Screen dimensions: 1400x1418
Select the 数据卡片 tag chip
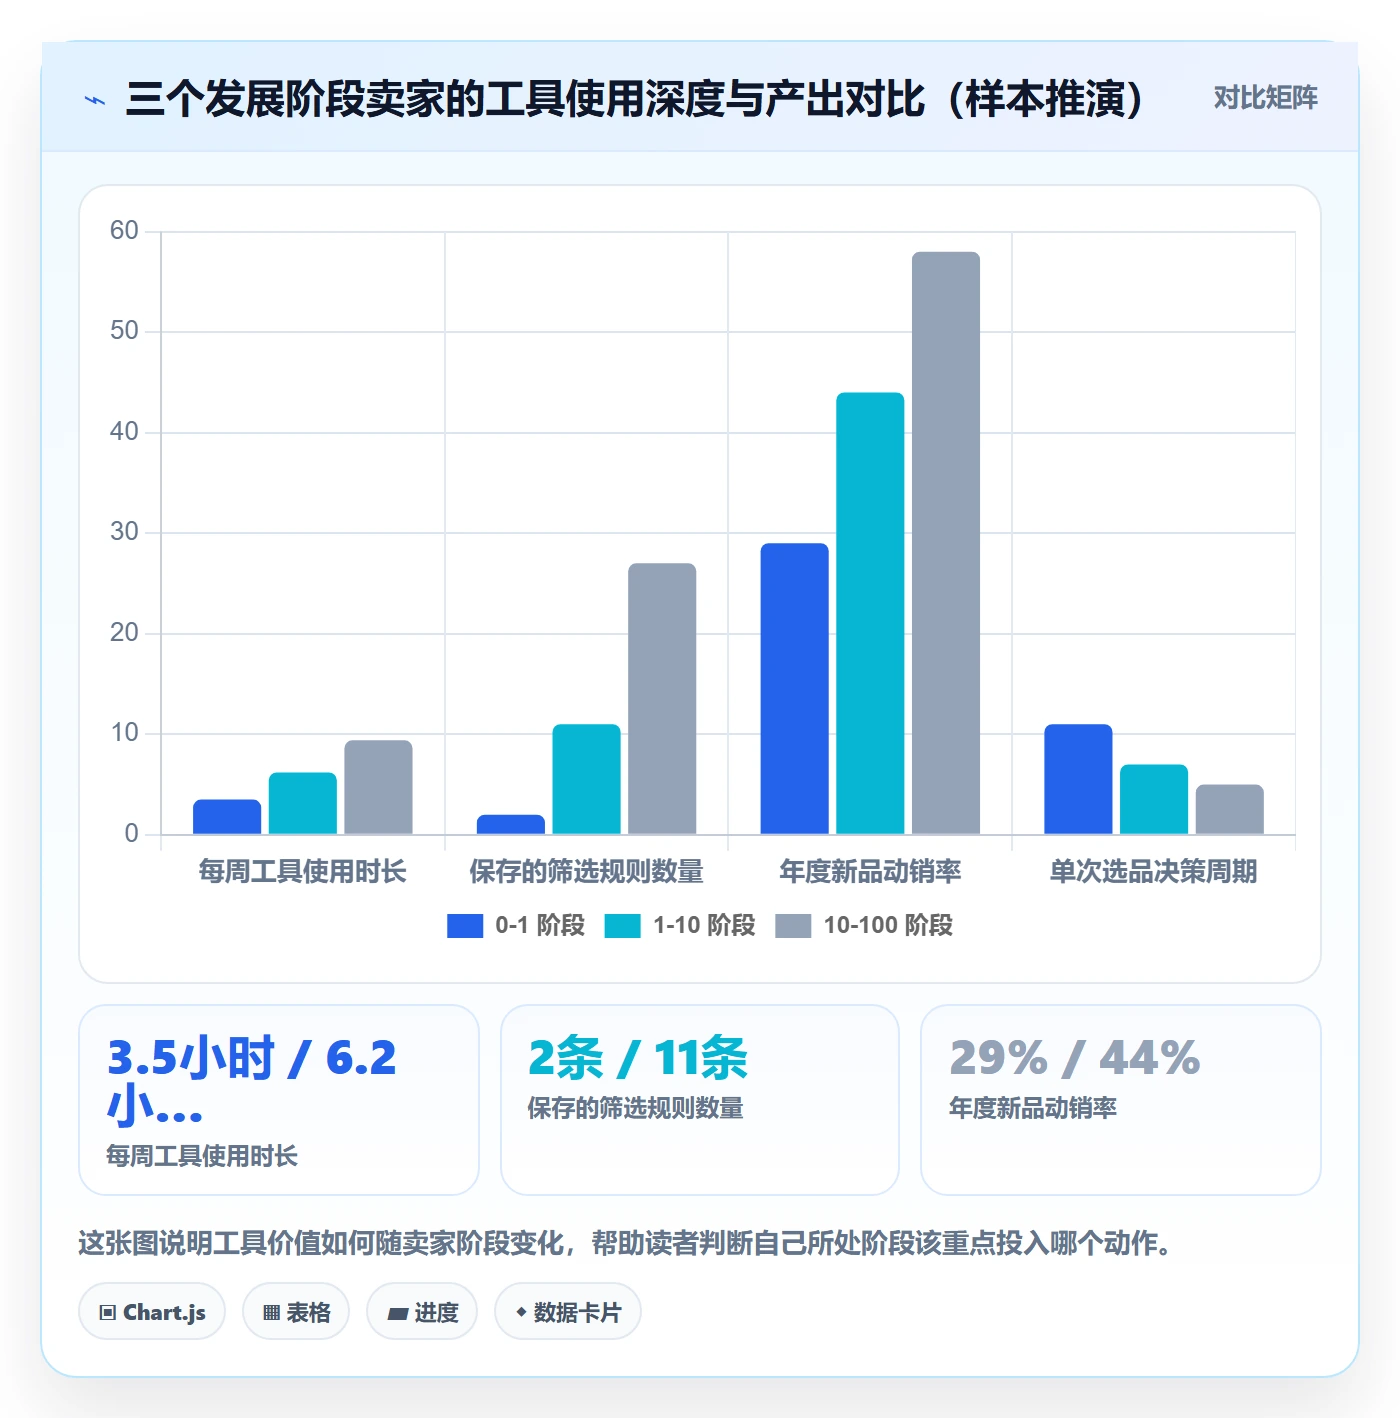click(x=568, y=1312)
